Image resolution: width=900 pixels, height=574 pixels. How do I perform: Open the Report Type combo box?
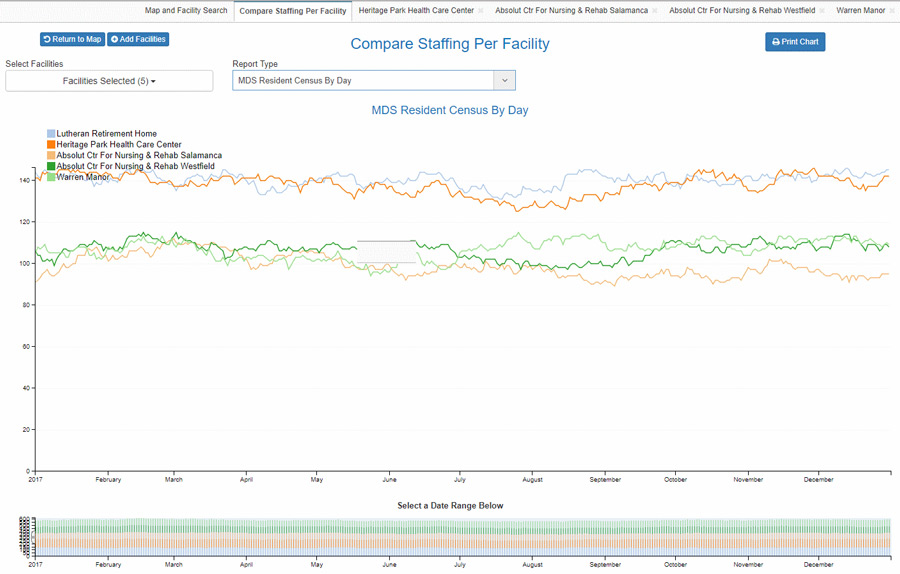(x=374, y=80)
